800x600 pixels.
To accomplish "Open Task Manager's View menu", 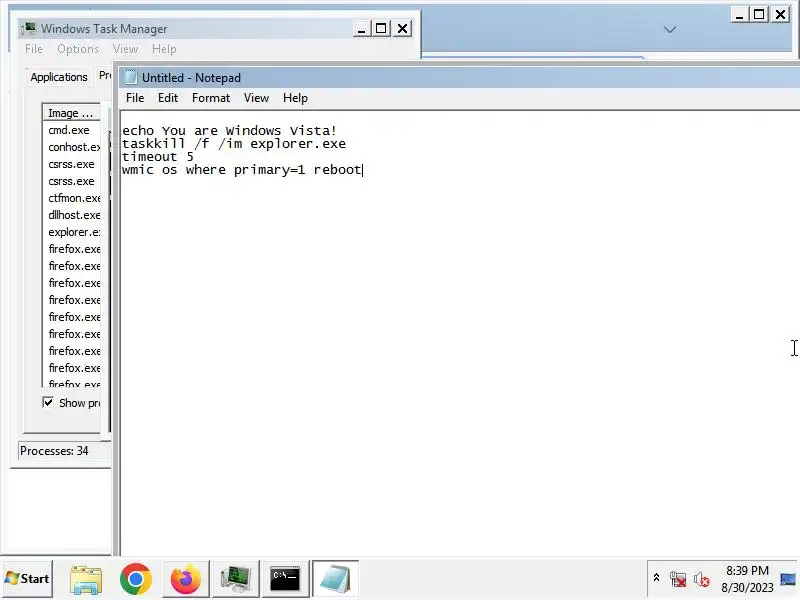I will tap(126, 49).
